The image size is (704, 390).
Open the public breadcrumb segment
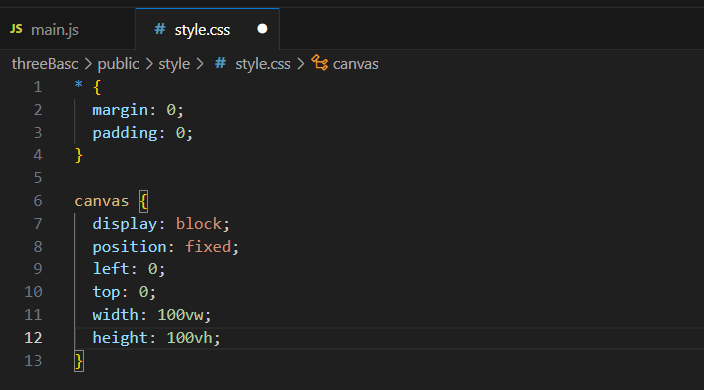[x=118, y=64]
